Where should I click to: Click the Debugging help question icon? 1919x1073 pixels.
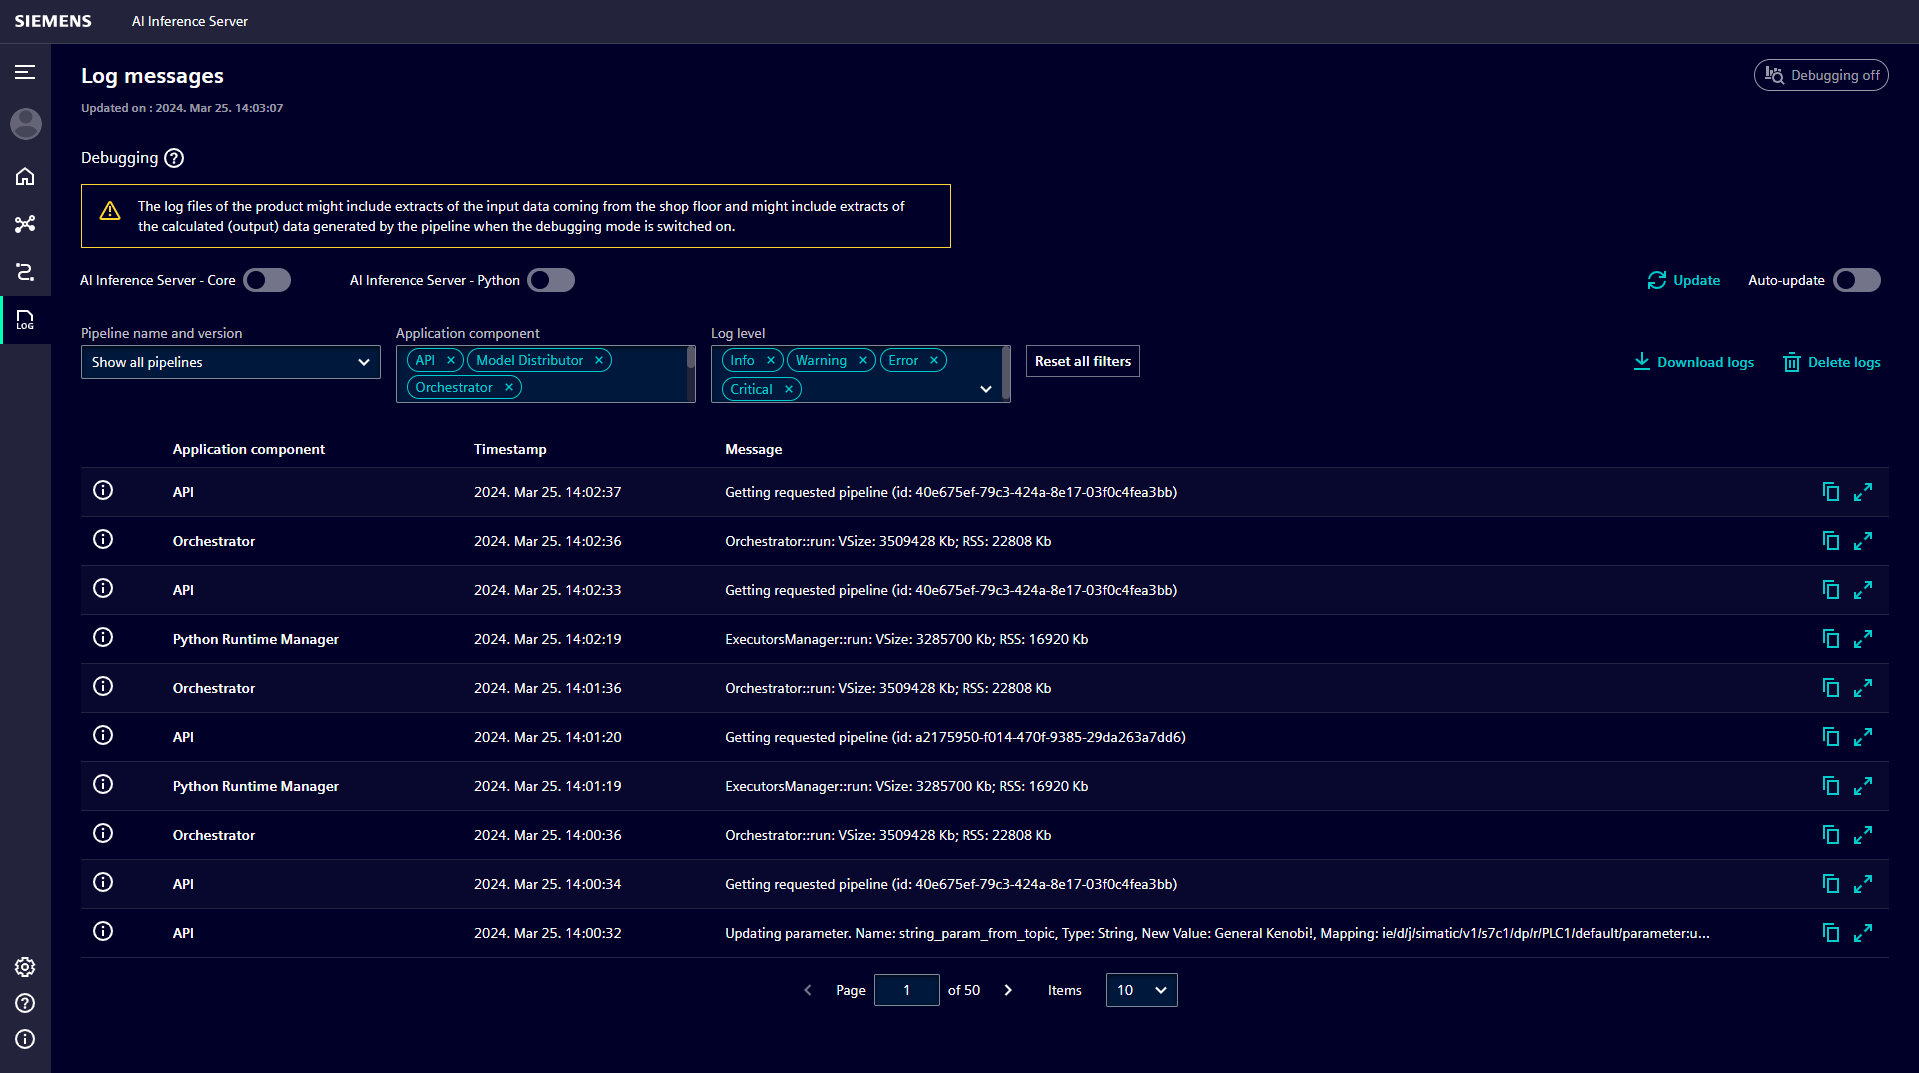(174, 158)
